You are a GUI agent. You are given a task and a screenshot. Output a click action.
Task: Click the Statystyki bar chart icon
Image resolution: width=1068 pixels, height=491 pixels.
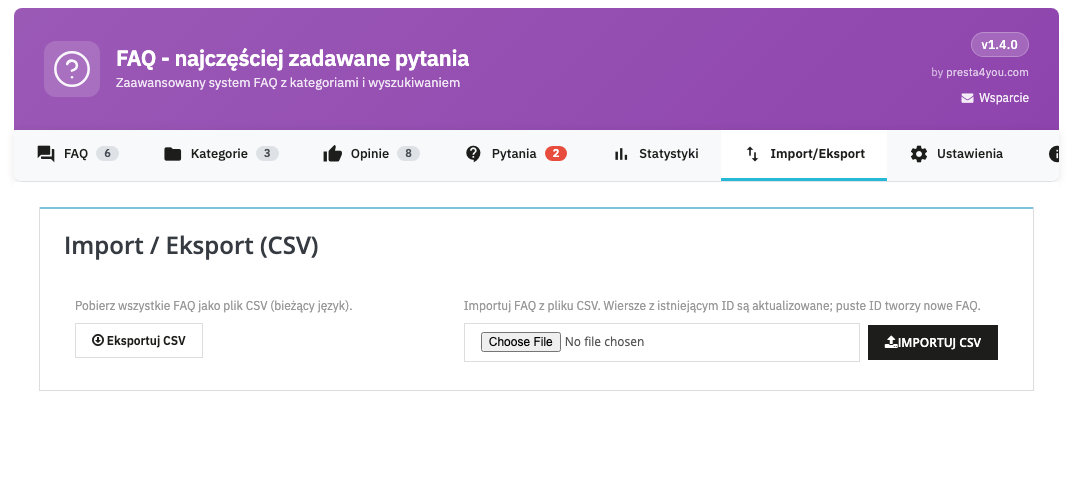pyautogui.click(x=621, y=154)
